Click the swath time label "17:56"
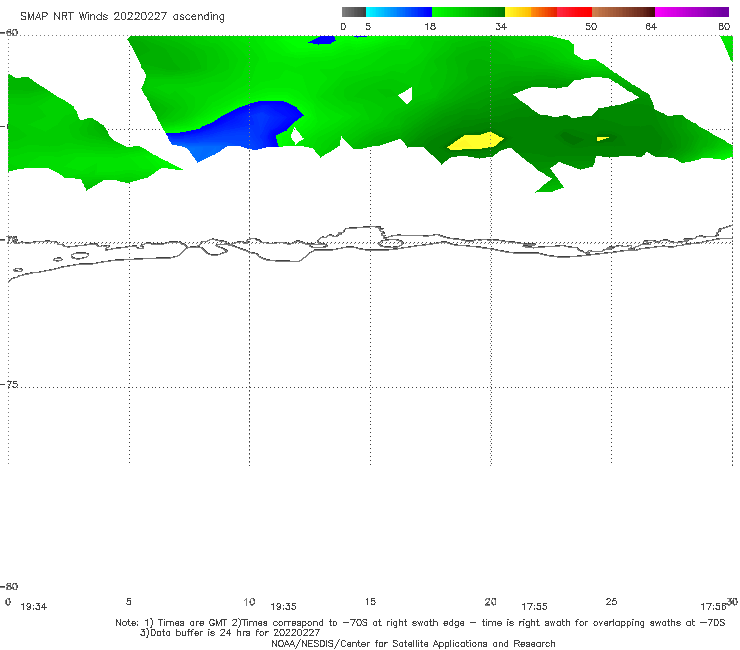Screen dimensions: 740x650 (x=713, y=607)
